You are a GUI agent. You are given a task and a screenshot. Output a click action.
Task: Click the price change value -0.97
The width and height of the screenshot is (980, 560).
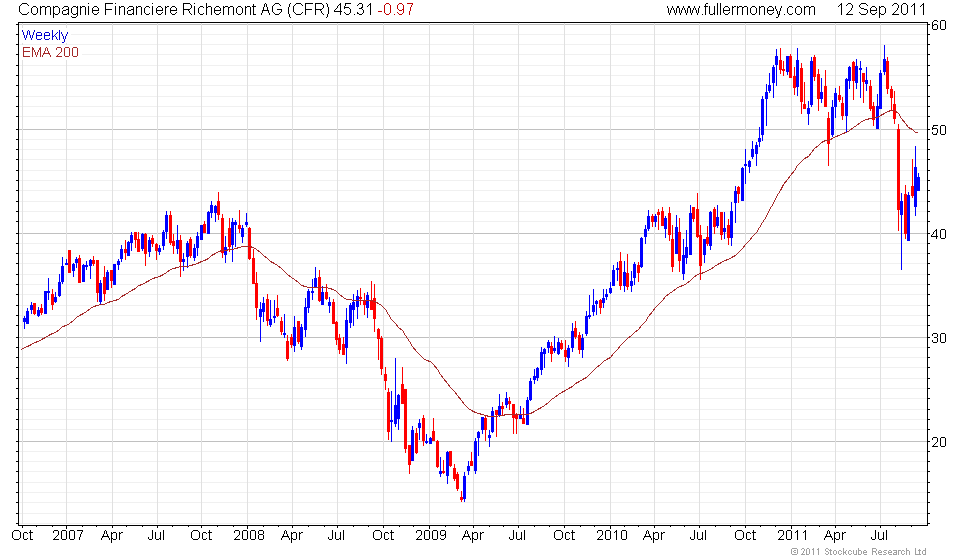pos(395,10)
